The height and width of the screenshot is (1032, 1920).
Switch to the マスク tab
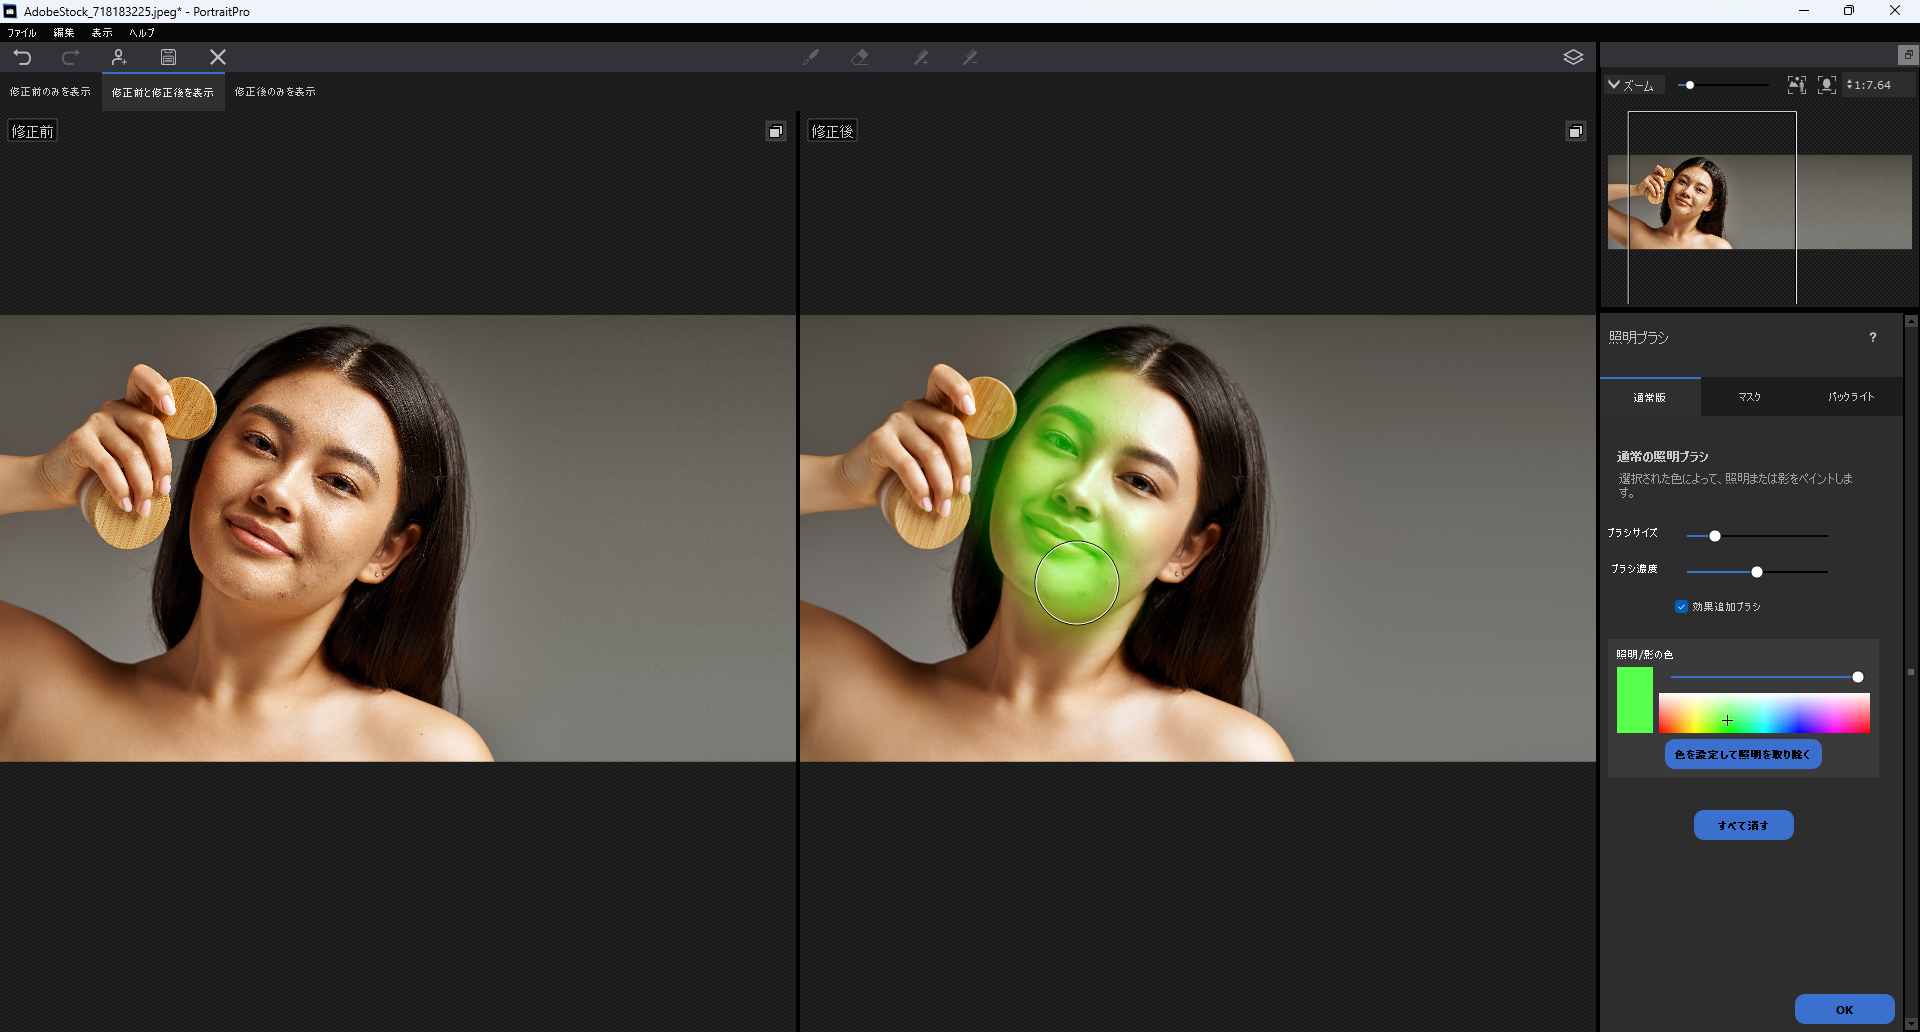click(1749, 397)
